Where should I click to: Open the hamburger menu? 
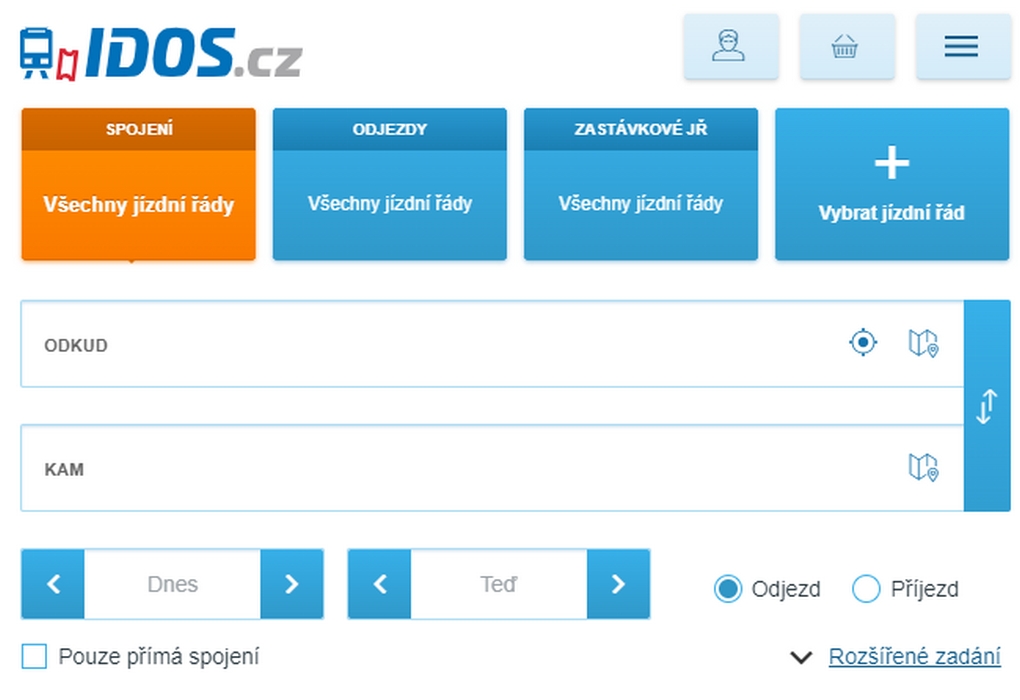(962, 46)
